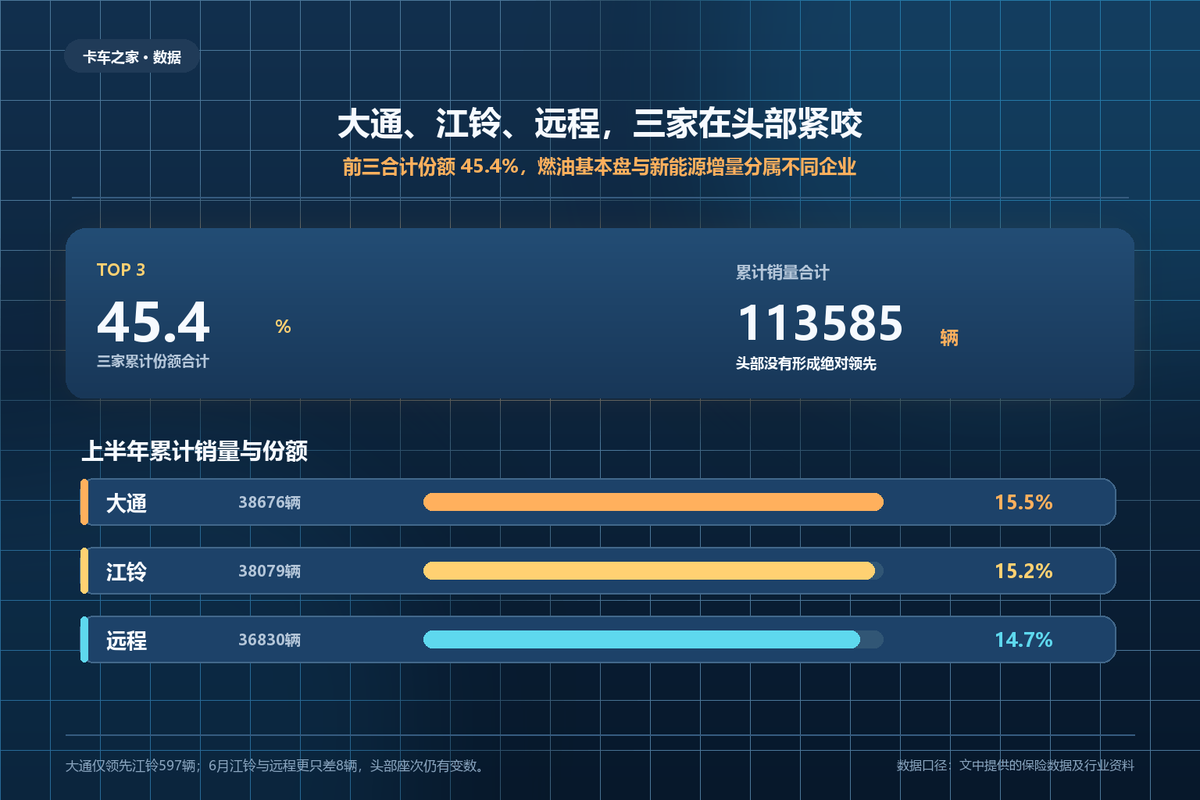The image size is (1200, 800).
Task: Click the 累计销量合计 label
Action: click(x=783, y=272)
